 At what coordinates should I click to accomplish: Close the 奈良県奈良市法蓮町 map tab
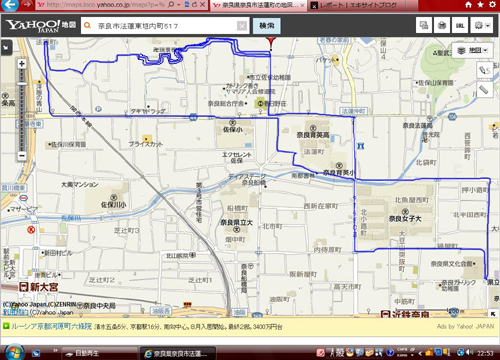coord(302,5)
